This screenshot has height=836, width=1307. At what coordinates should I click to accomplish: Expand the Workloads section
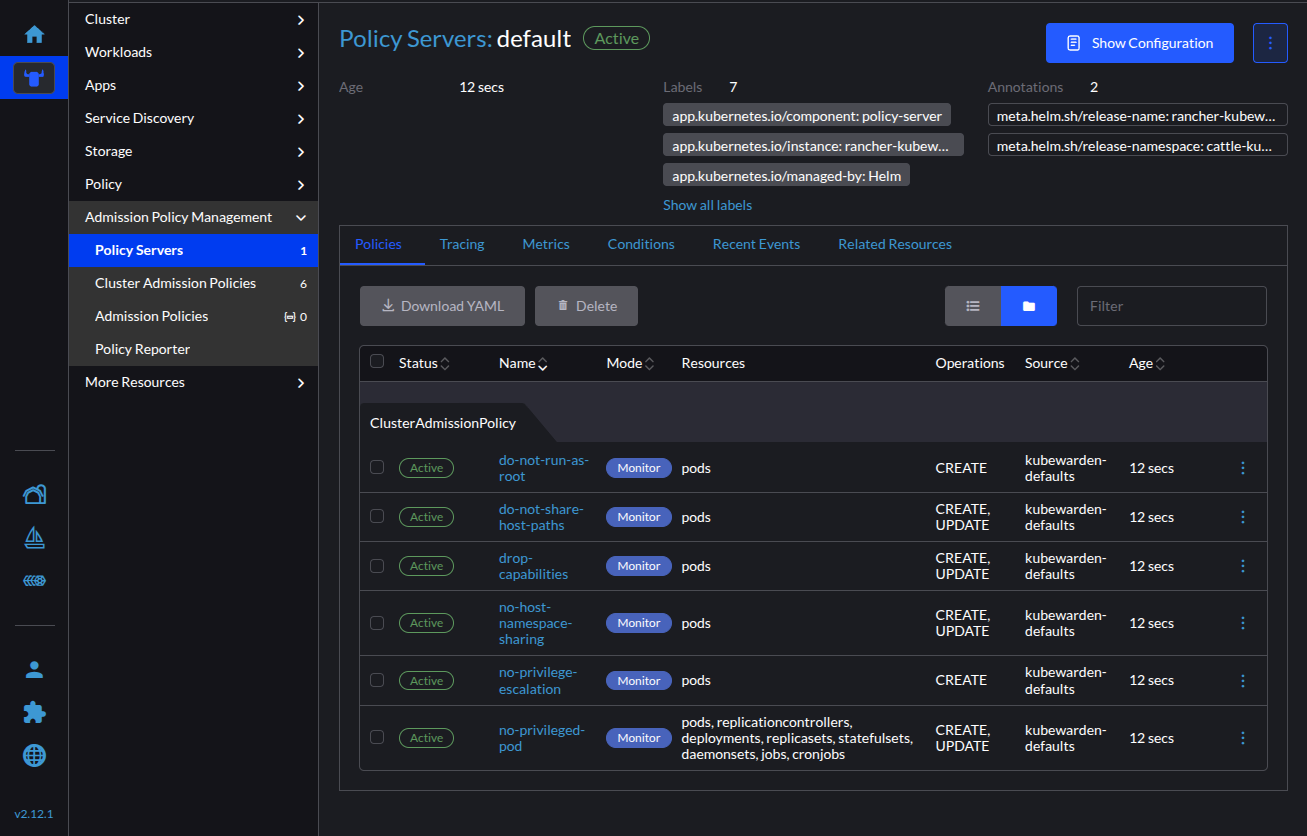click(x=192, y=51)
